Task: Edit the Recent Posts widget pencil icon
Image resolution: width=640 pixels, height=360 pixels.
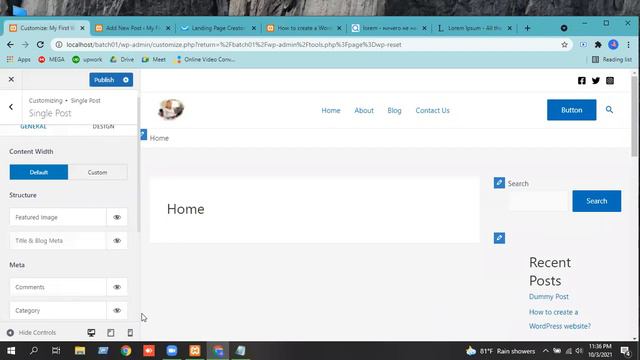Action: 499,238
